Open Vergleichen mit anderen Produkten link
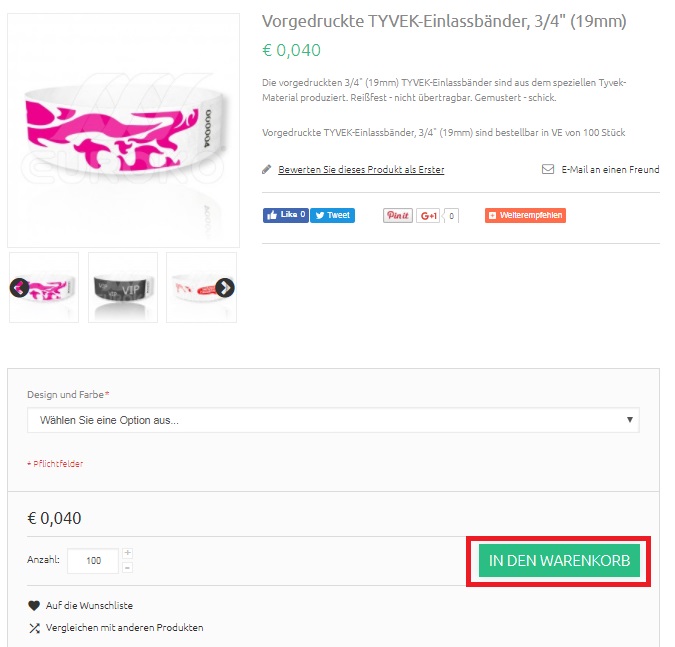This screenshot has height=647, width=675. point(125,628)
